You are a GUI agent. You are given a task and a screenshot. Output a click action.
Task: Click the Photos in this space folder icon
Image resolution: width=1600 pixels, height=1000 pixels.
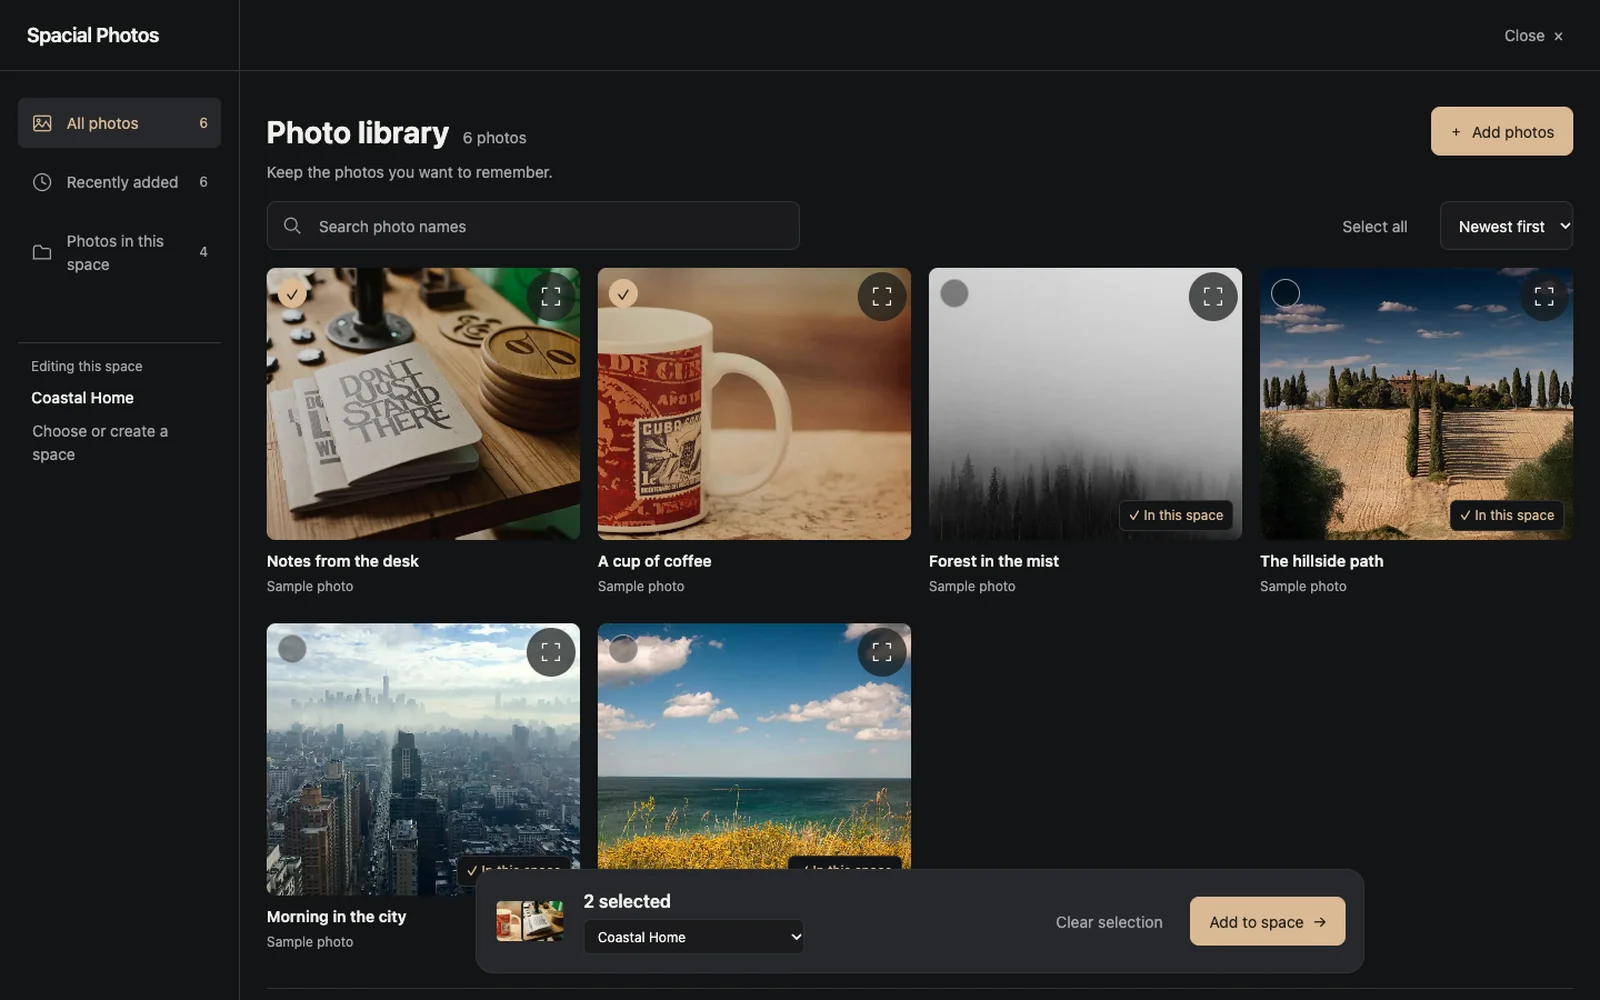pyautogui.click(x=42, y=252)
